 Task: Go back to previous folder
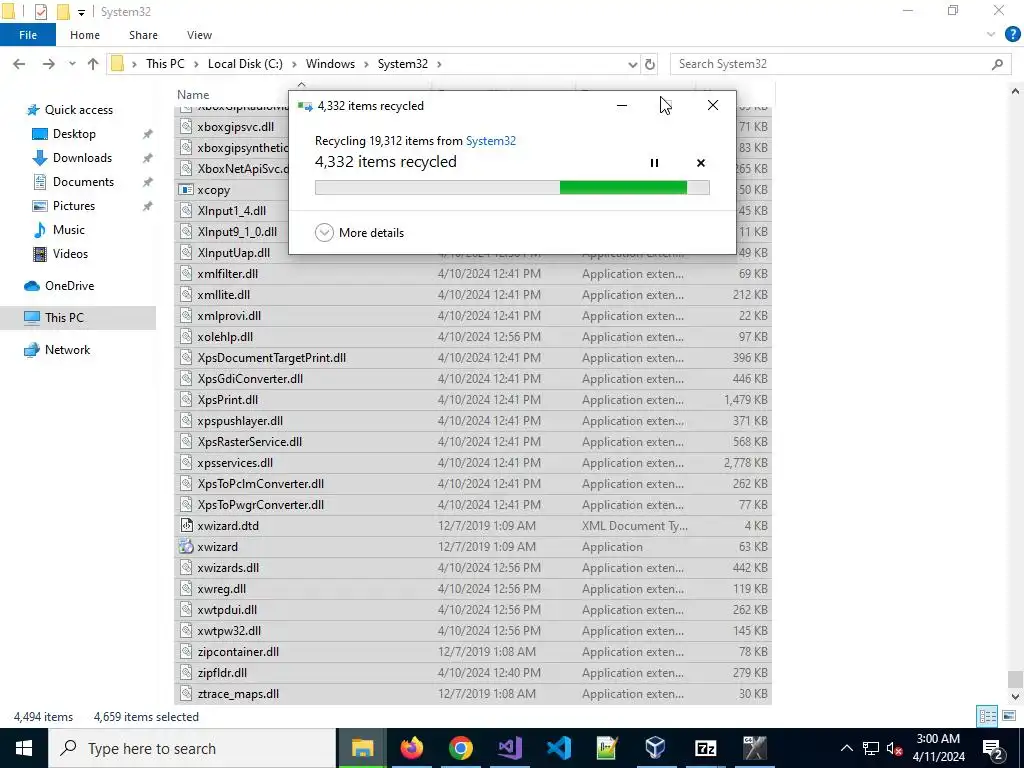[x=19, y=64]
